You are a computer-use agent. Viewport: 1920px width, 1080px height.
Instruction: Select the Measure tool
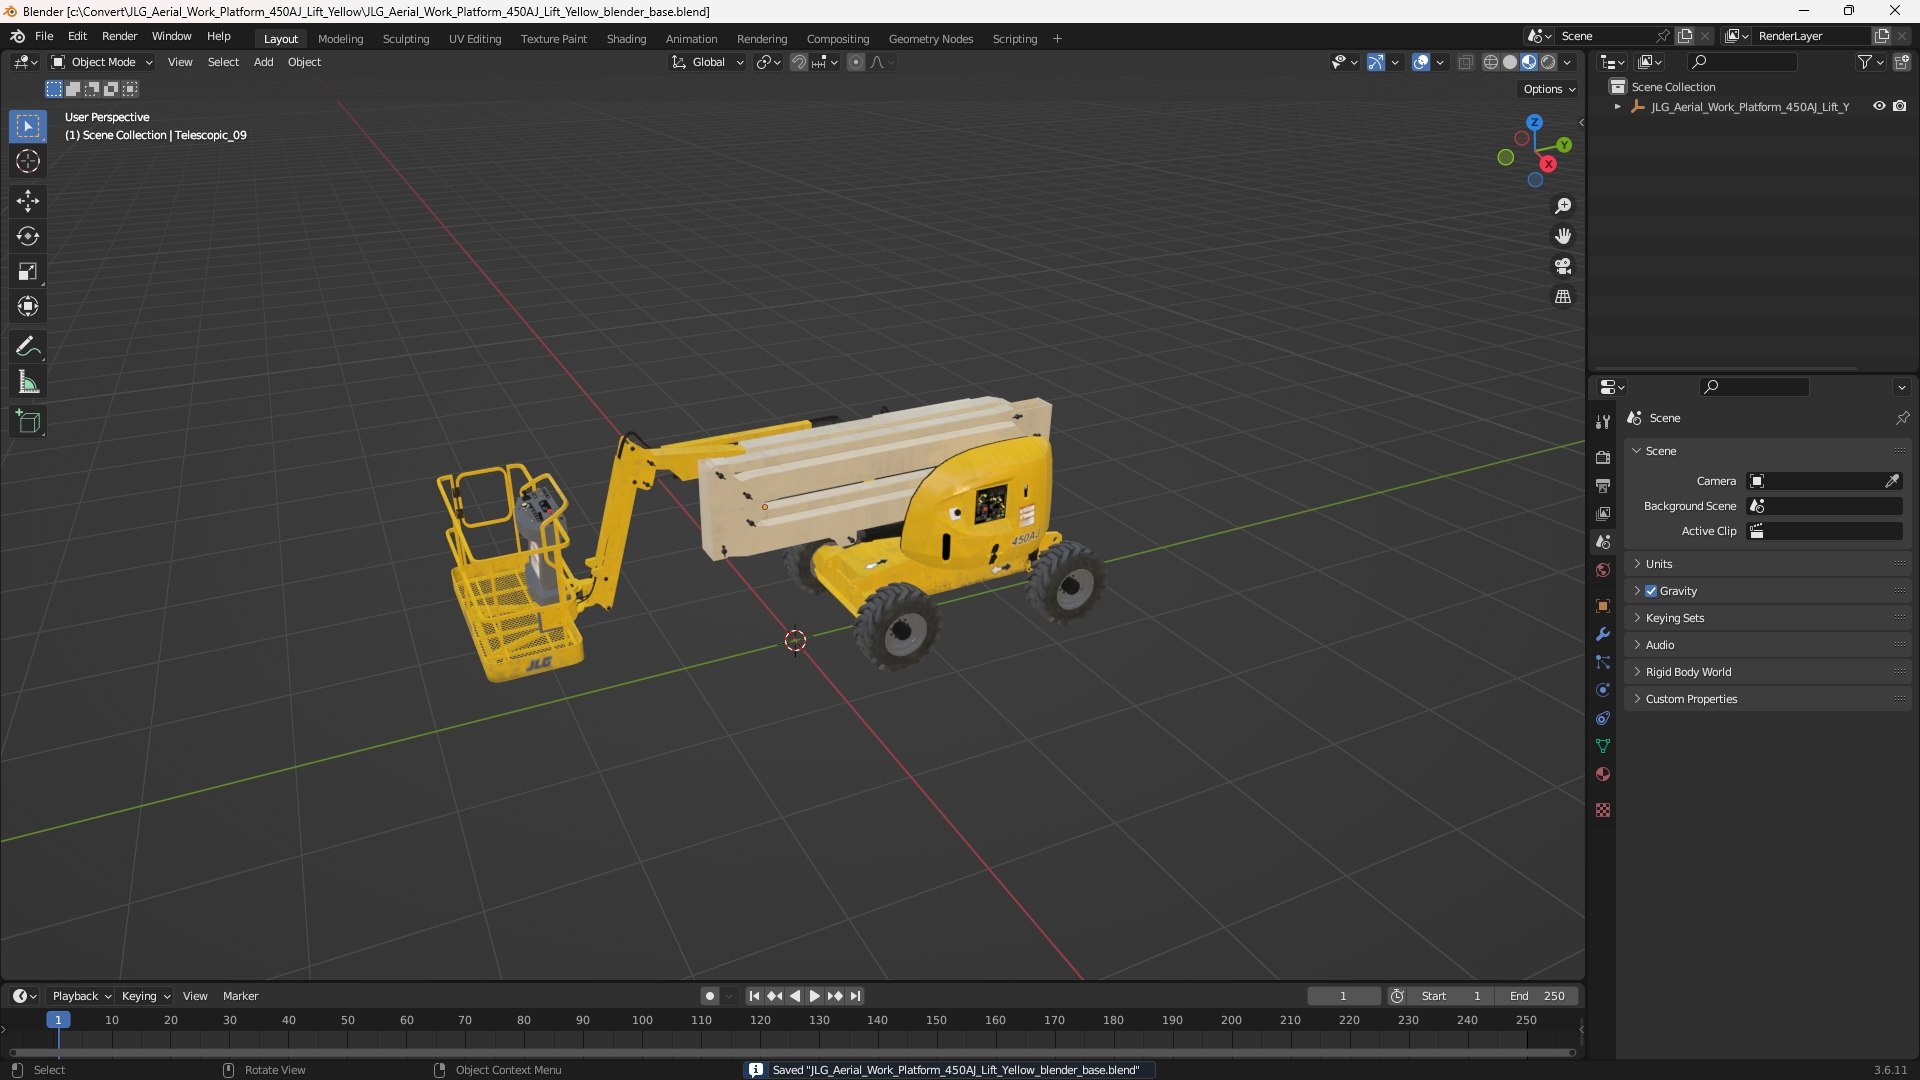click(28, 382)
